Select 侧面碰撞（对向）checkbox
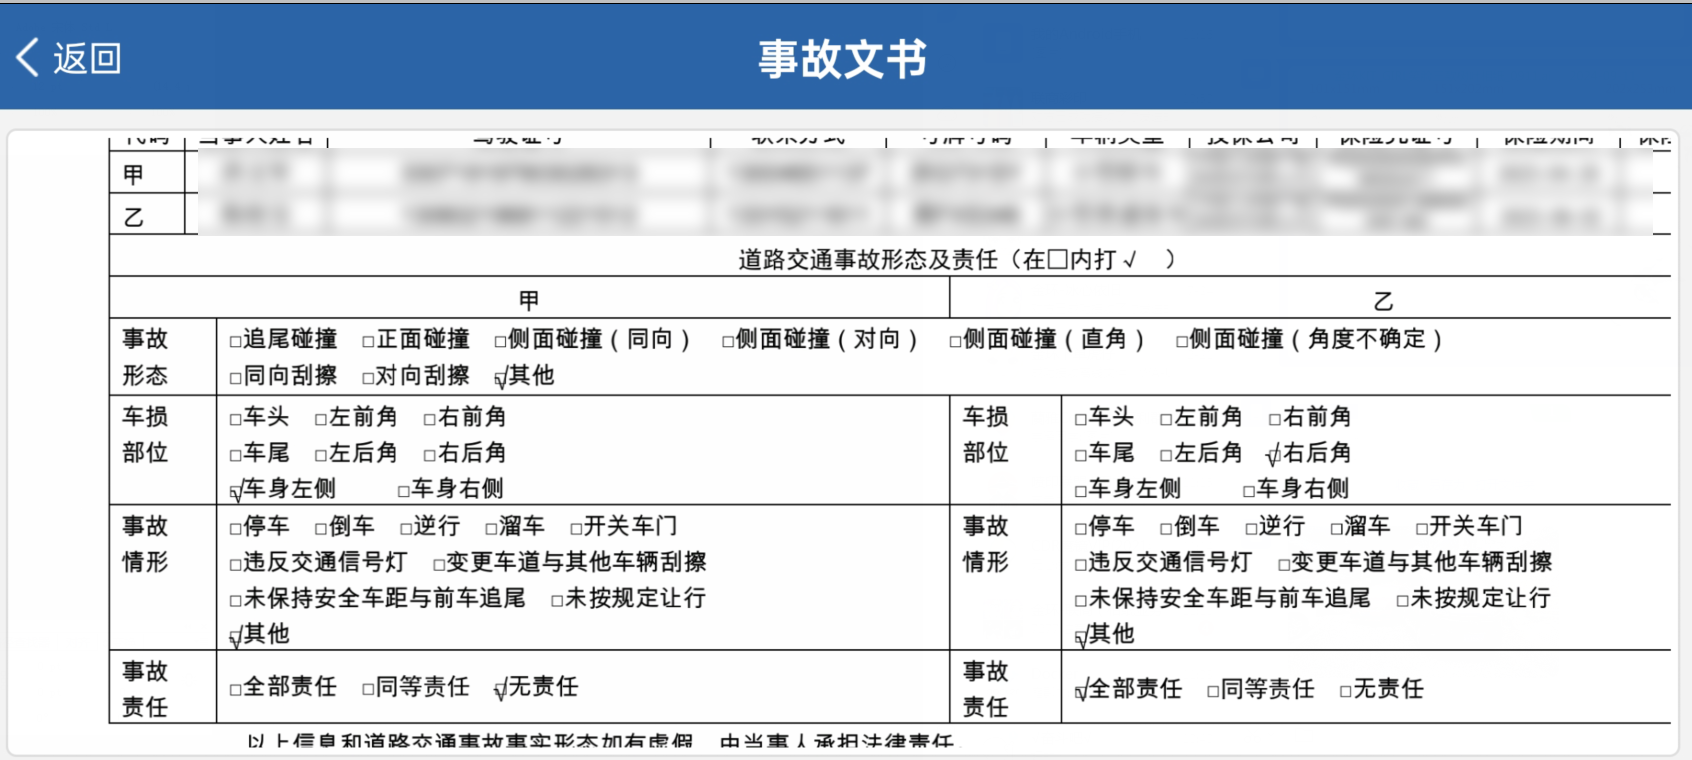 tap(728, 341)
